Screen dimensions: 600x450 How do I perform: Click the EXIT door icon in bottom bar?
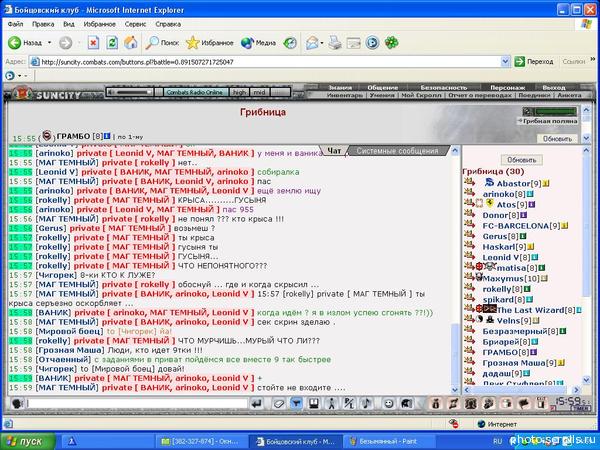[x=541, y=403]
